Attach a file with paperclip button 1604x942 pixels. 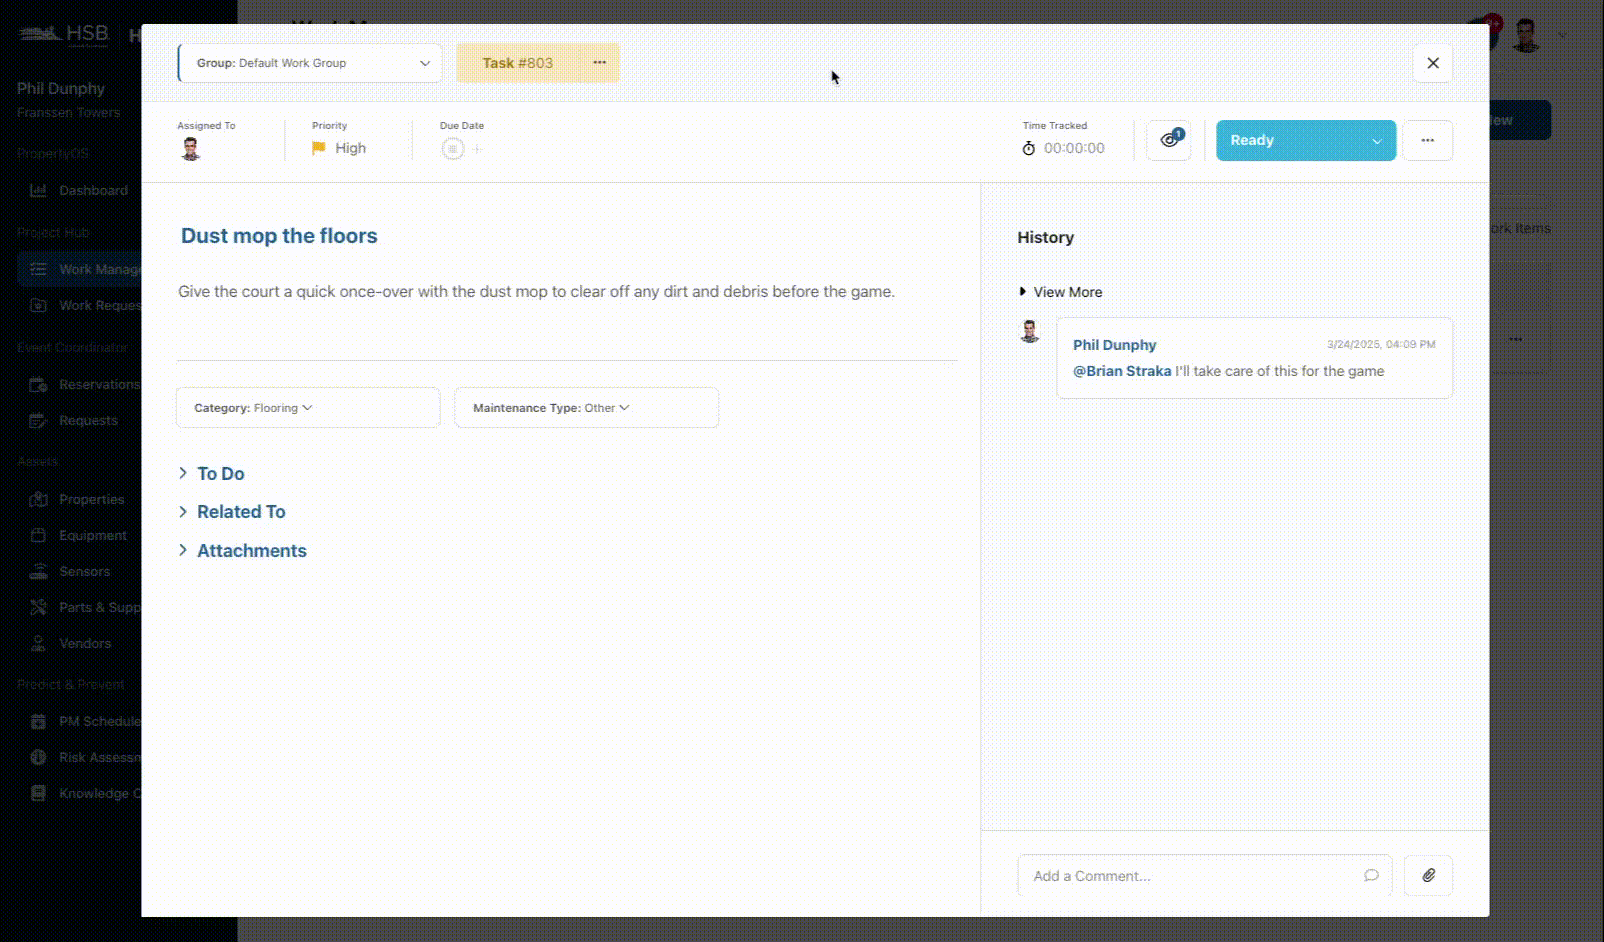click(x=1428, y=875)
